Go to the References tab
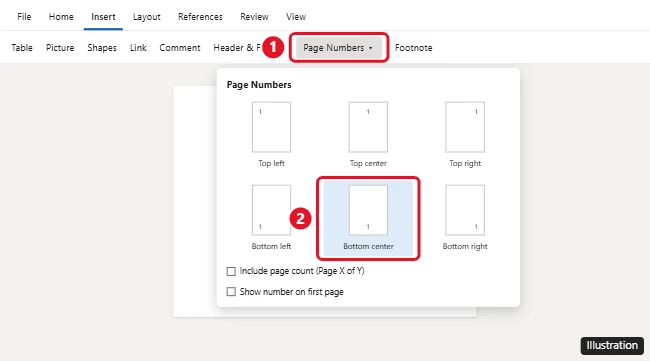Screen dimensions: 650x361 [200, 17]
